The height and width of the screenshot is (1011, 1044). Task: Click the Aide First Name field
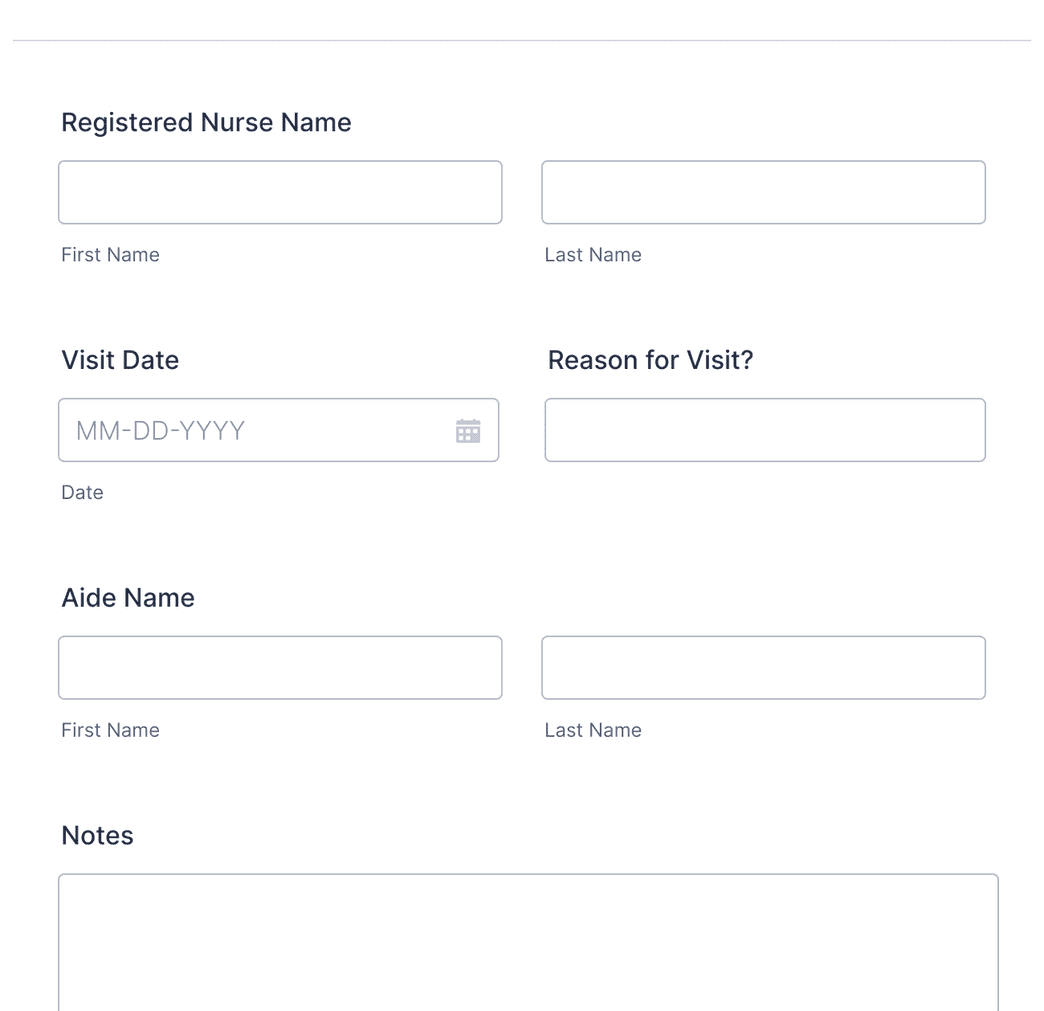coord(280,667)
